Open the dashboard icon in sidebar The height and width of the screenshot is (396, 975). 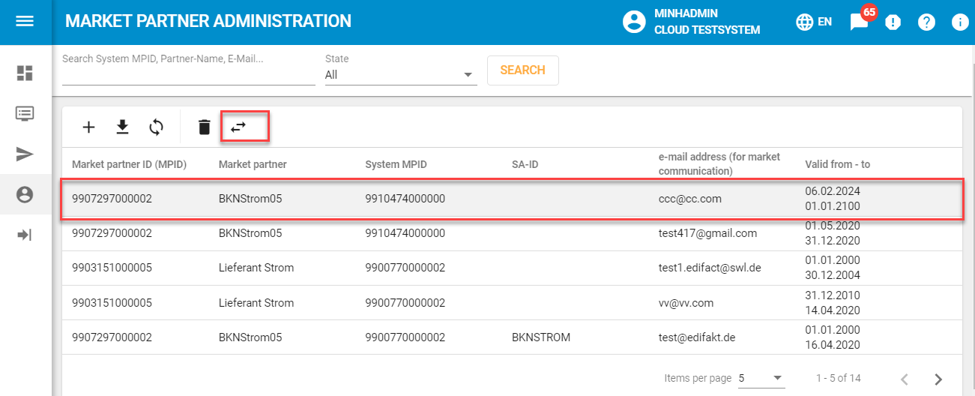click(x=25, y=73)
